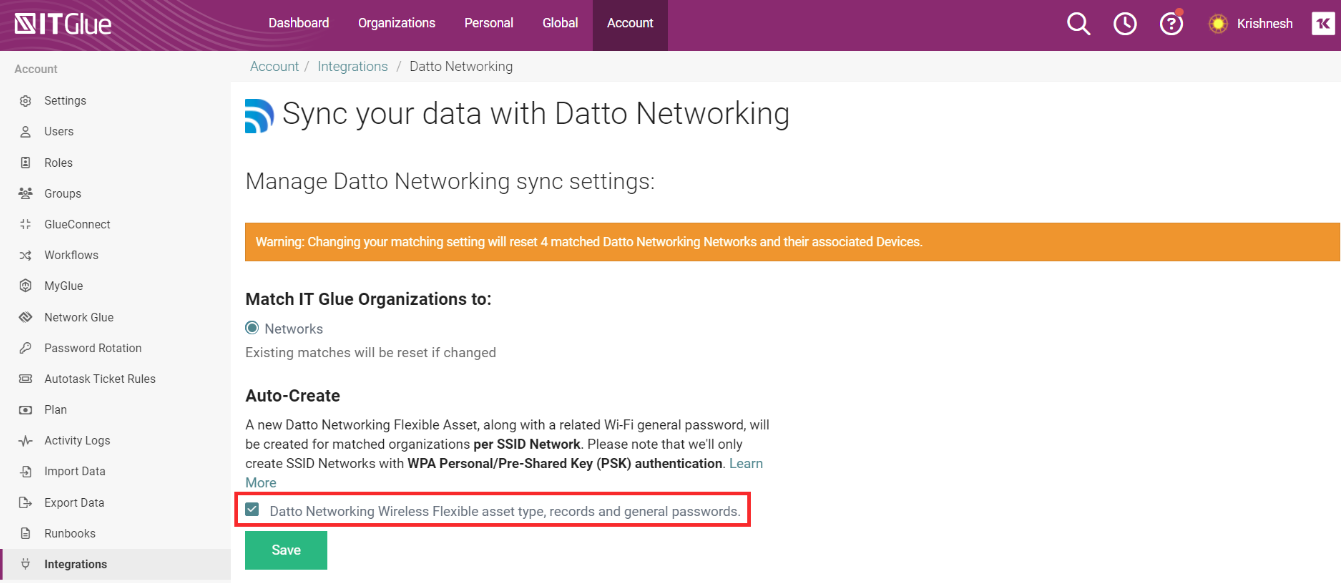1342x583 pixels.
Task: Open the recent history clock icon
Action: point(1125,23)
